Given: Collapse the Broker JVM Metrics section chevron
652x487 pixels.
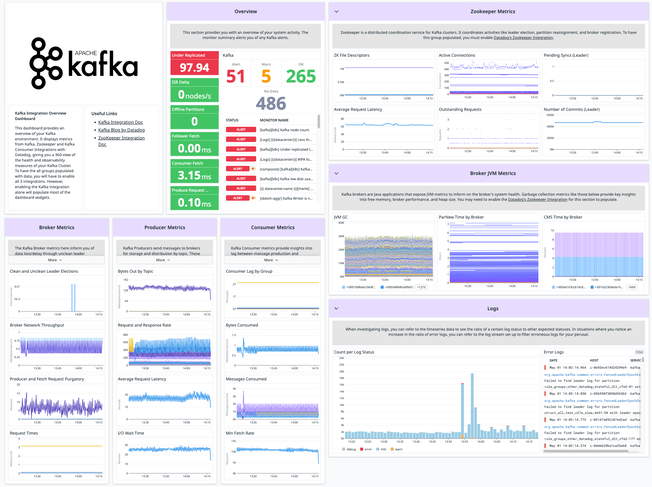Looking at the screenshot, I should tap(337, 173).
